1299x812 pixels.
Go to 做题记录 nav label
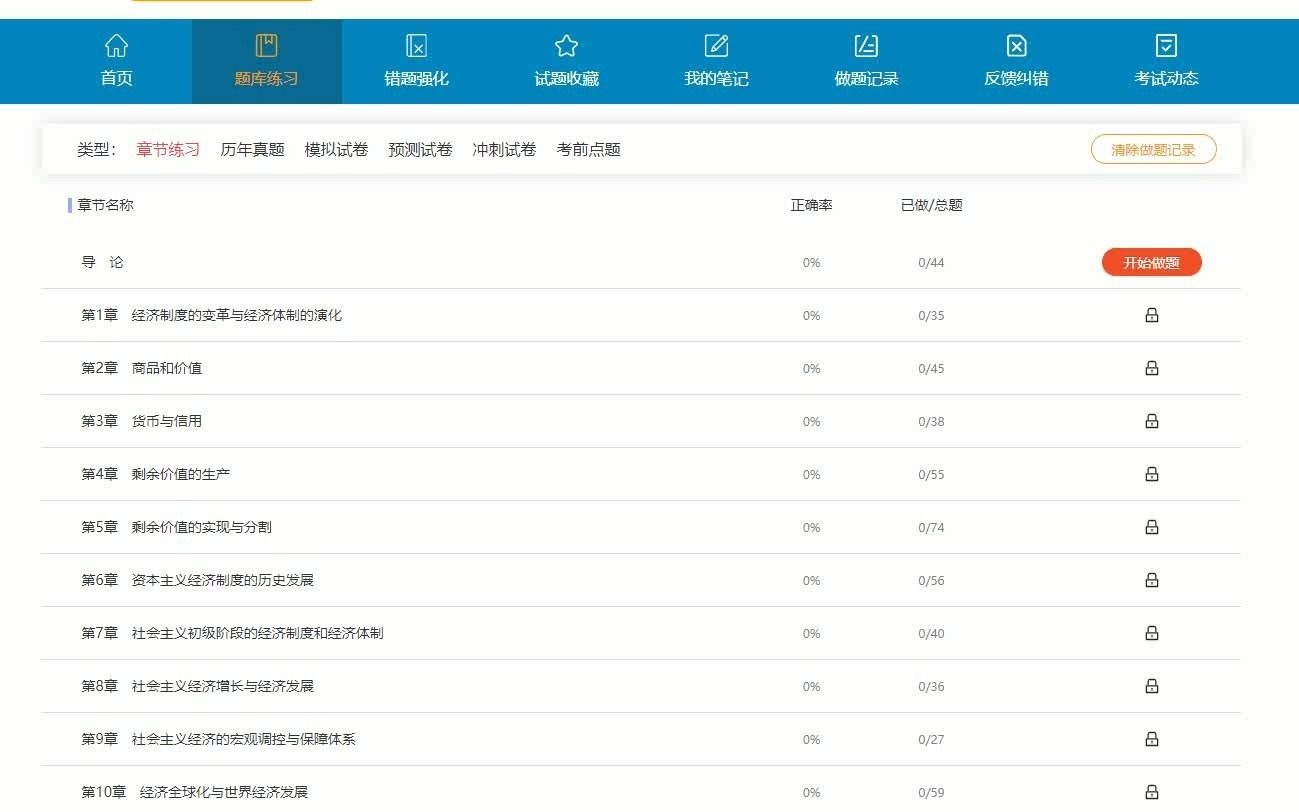(866, 79)
